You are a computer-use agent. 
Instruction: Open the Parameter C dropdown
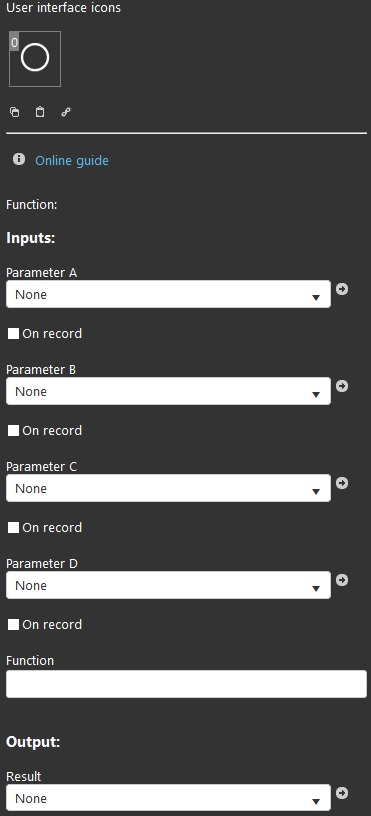pos(168,488)
